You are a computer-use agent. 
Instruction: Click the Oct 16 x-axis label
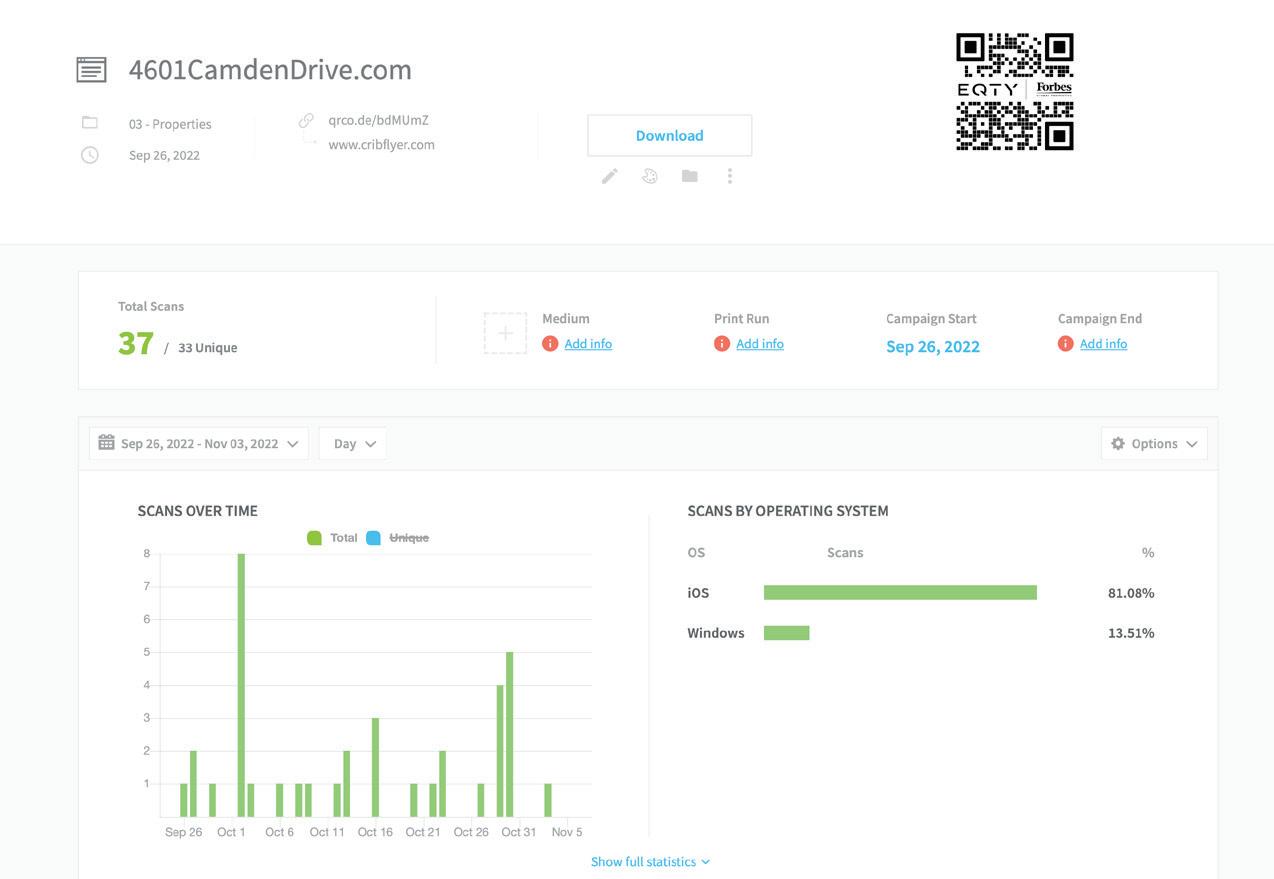click(375, 832)
